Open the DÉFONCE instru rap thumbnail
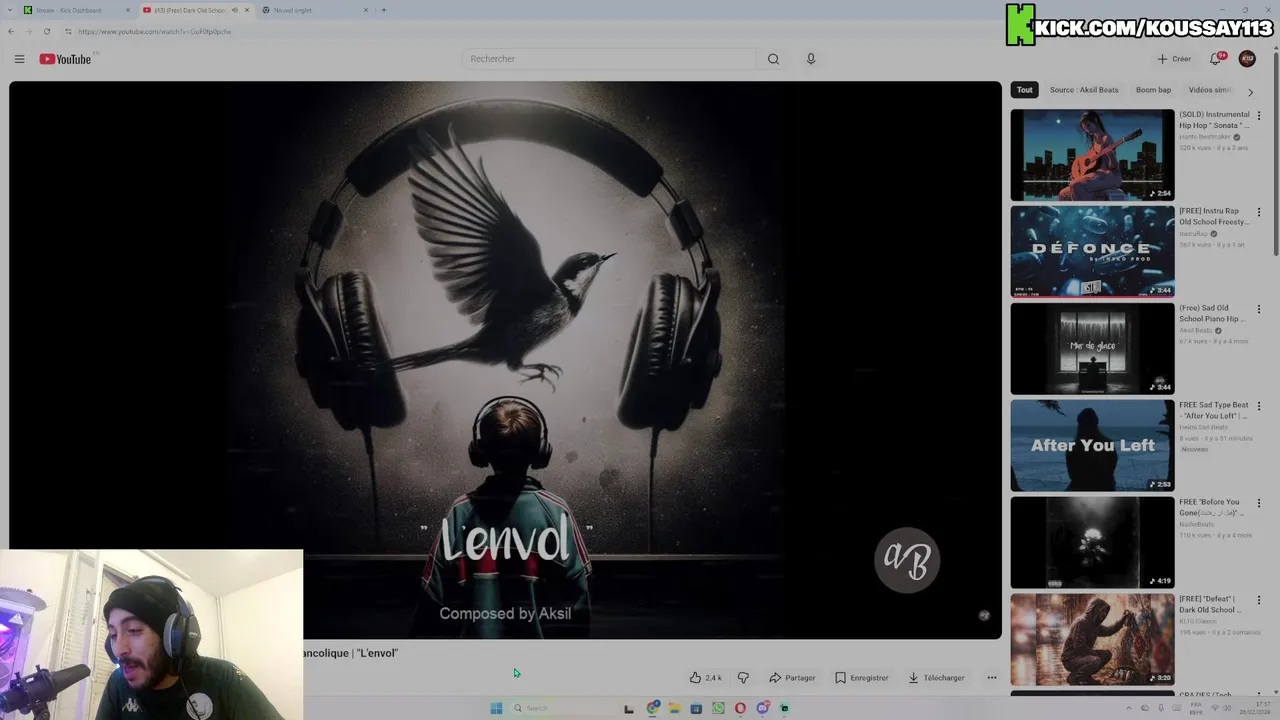The width and height of the screenshot is (1280, 720). point(1092,252)
